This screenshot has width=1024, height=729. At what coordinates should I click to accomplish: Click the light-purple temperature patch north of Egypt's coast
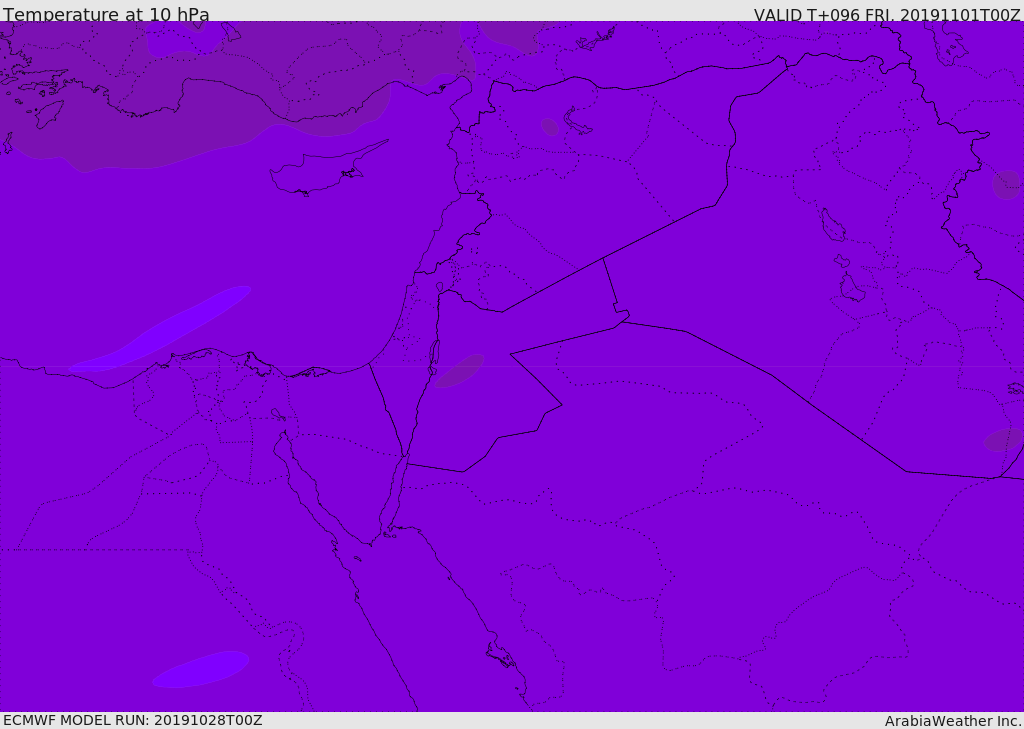(160, 329)
